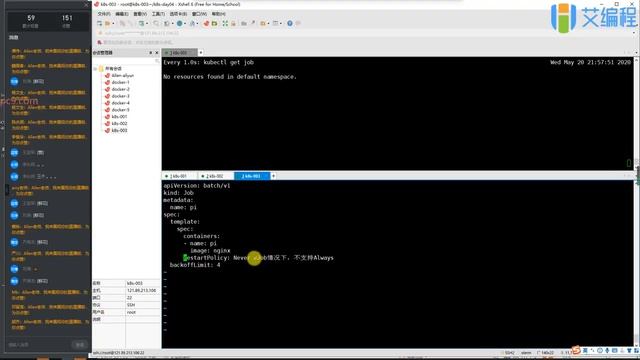Open the 文件(F) menu
This screenshot has width=640, height=360.
(104, 14)
